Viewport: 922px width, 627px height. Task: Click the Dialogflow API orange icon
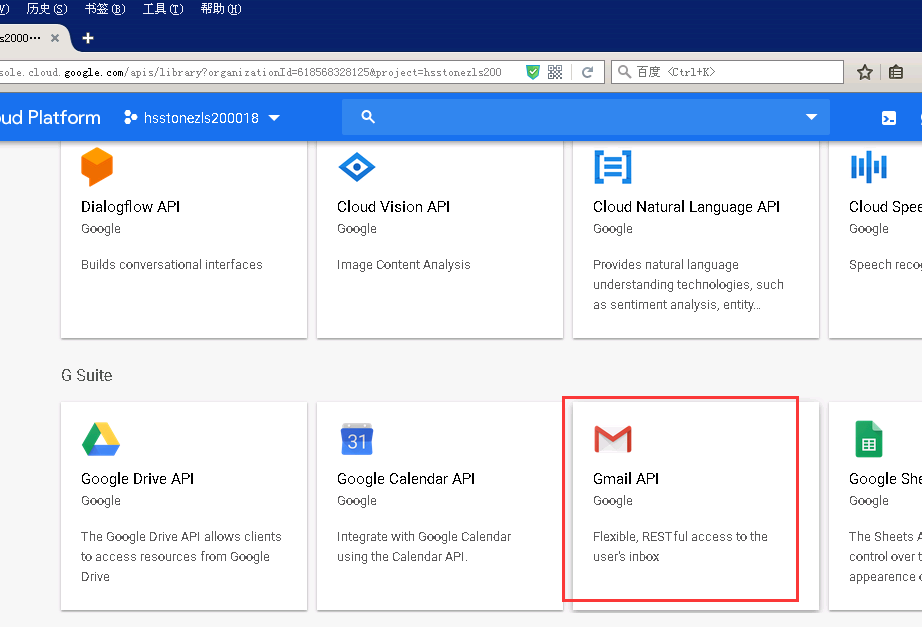tap(97, 166)
